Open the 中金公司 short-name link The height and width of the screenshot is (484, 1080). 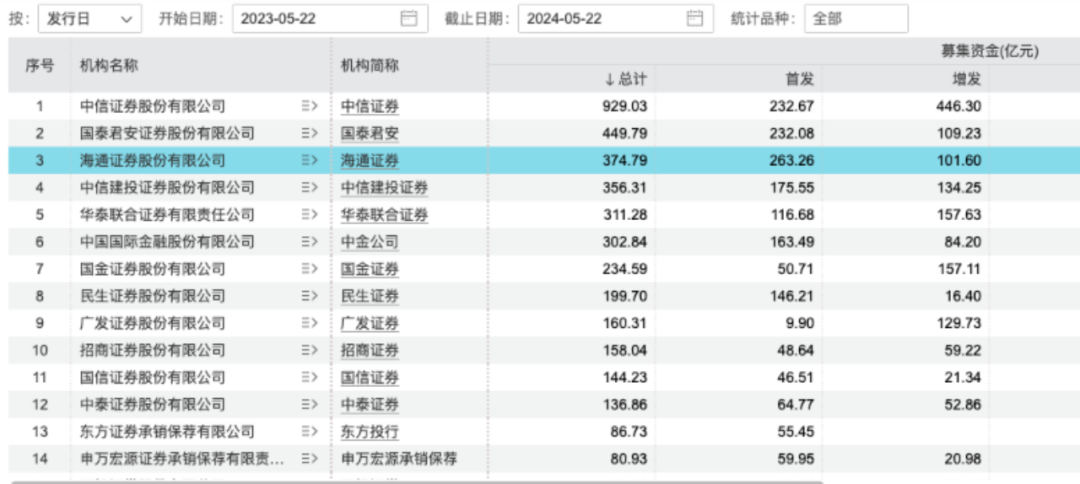(x=370, y=242)
